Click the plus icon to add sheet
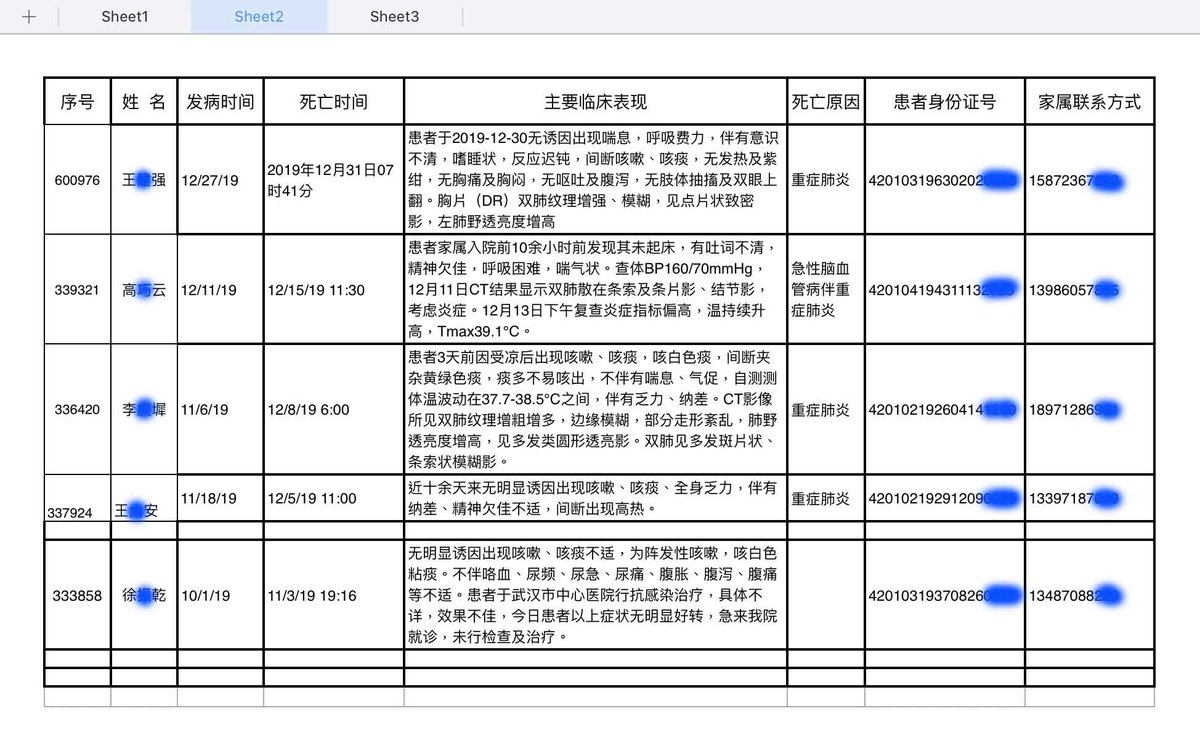 pyautogui.click(x=29, y=17)
